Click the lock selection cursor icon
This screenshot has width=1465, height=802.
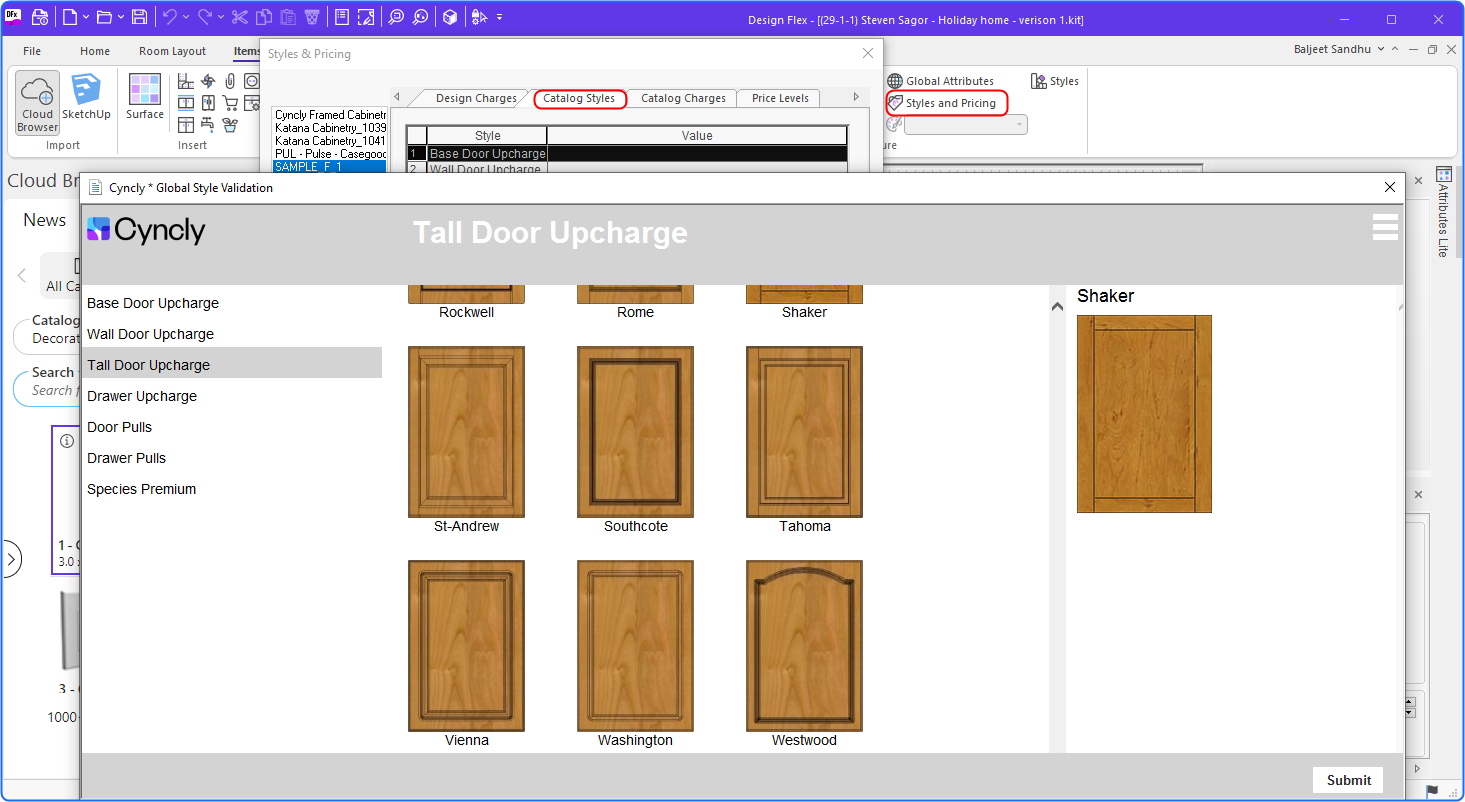(479, 17)
